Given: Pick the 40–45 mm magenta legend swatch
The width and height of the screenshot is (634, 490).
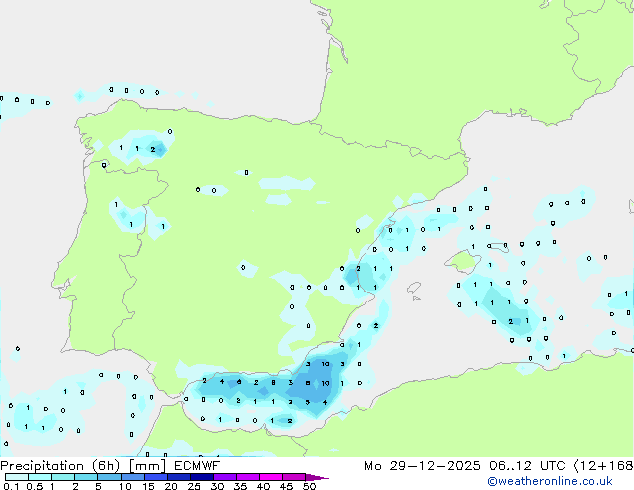Looking at the screenshot, I should [271, 477].
